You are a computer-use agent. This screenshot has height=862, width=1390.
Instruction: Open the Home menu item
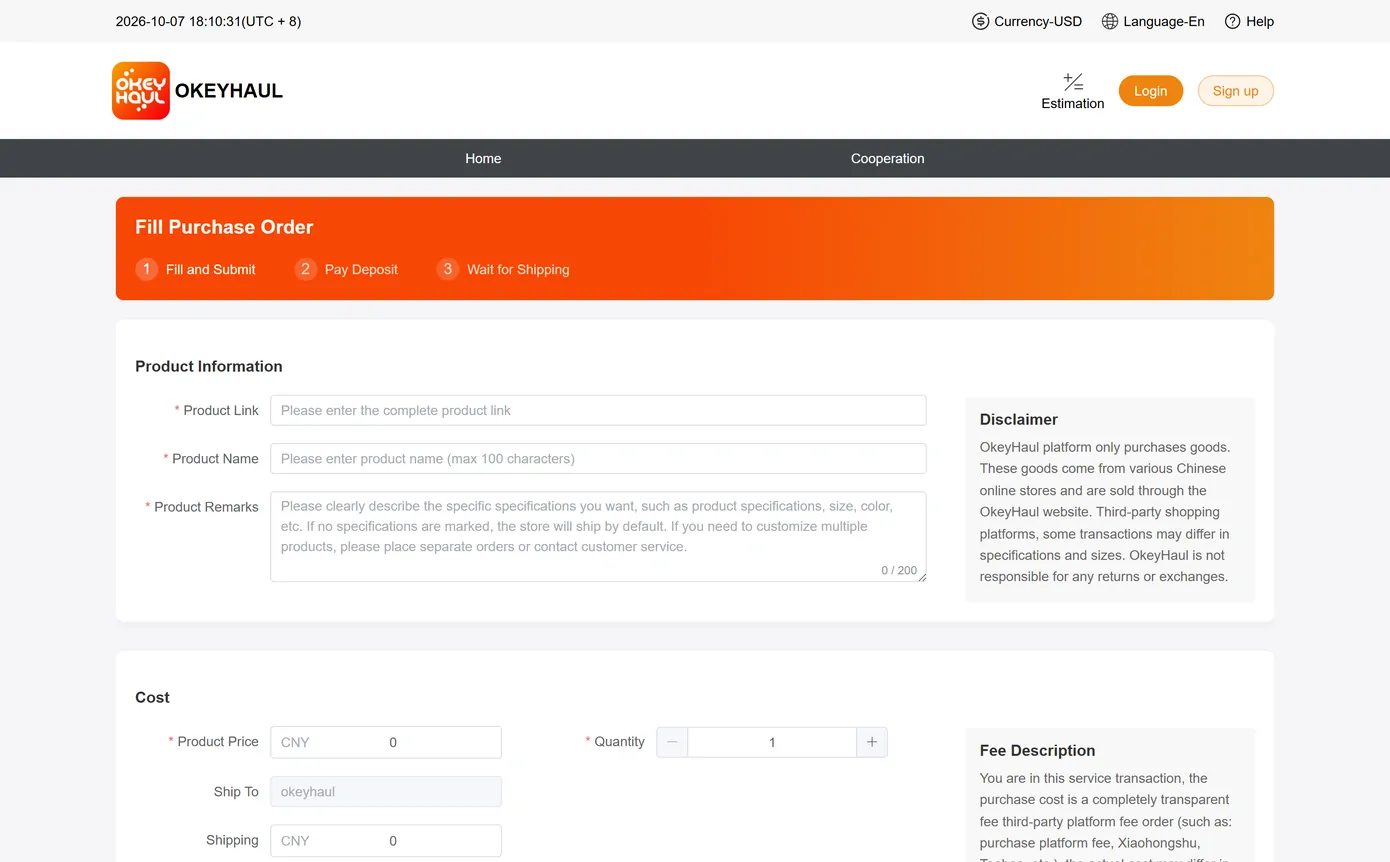tap(483, 158)
